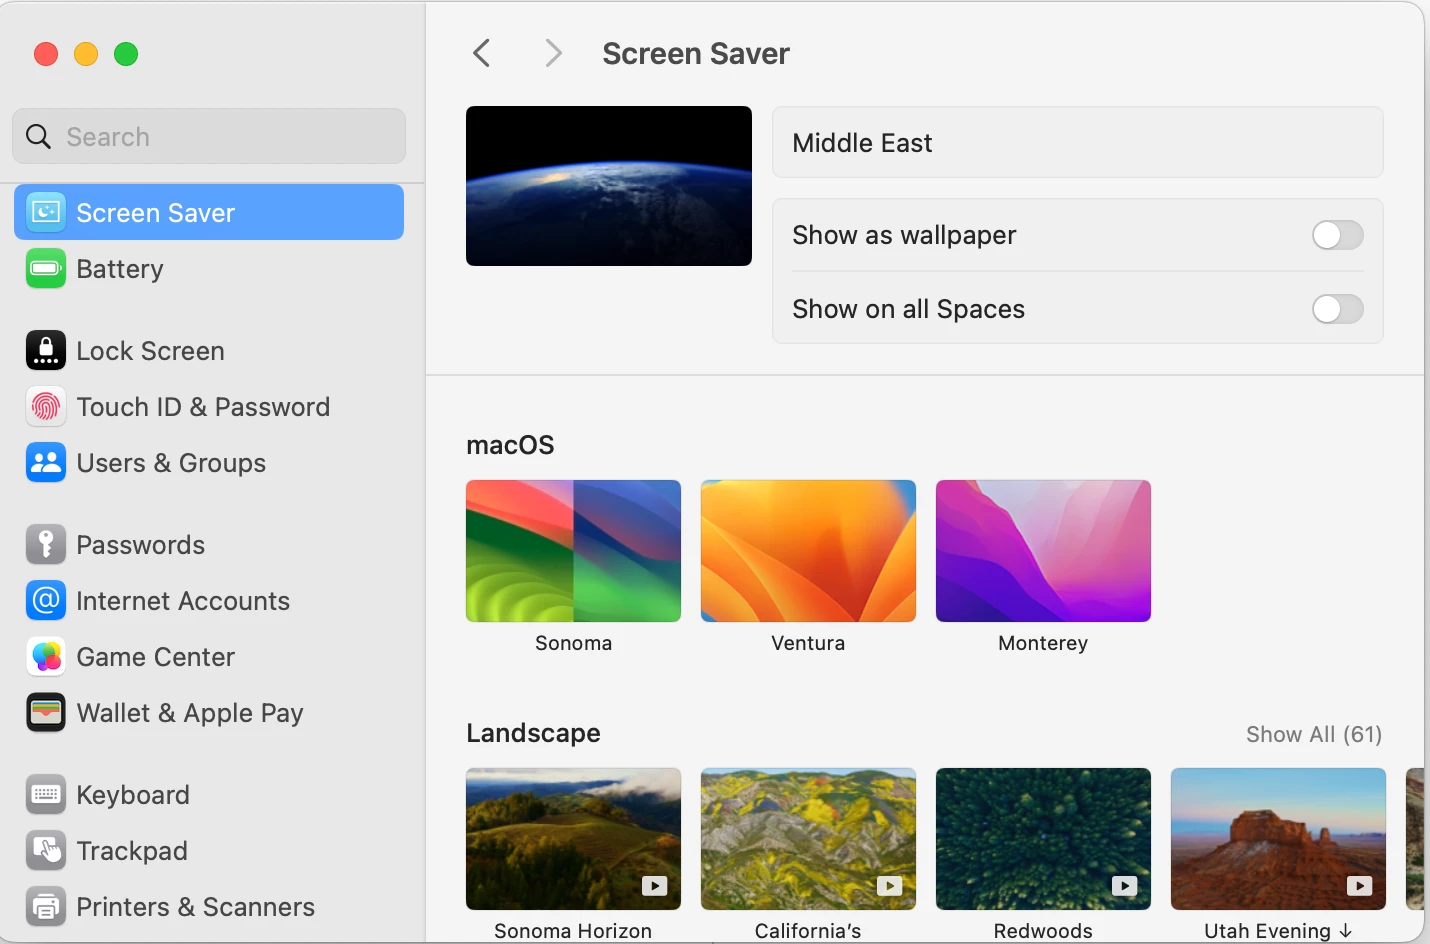Go to Internet Accounts settings
Viewport: 1430px width, 944px height.
click(x=209, y=600)
